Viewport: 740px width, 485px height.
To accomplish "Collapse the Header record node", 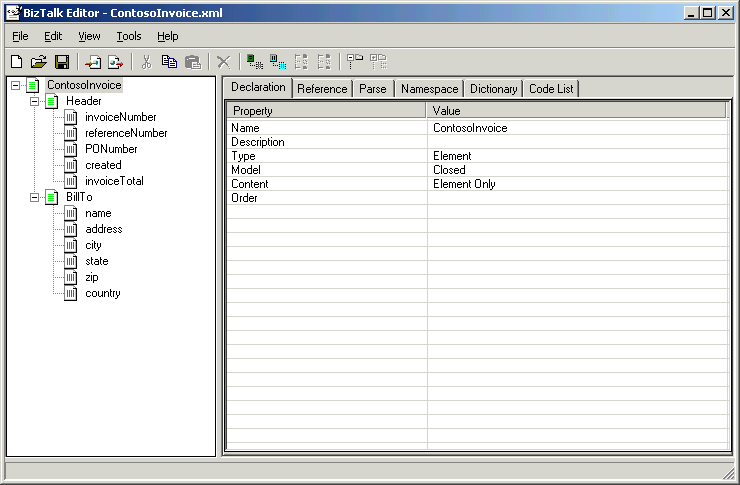I will [x=34, y=101].
